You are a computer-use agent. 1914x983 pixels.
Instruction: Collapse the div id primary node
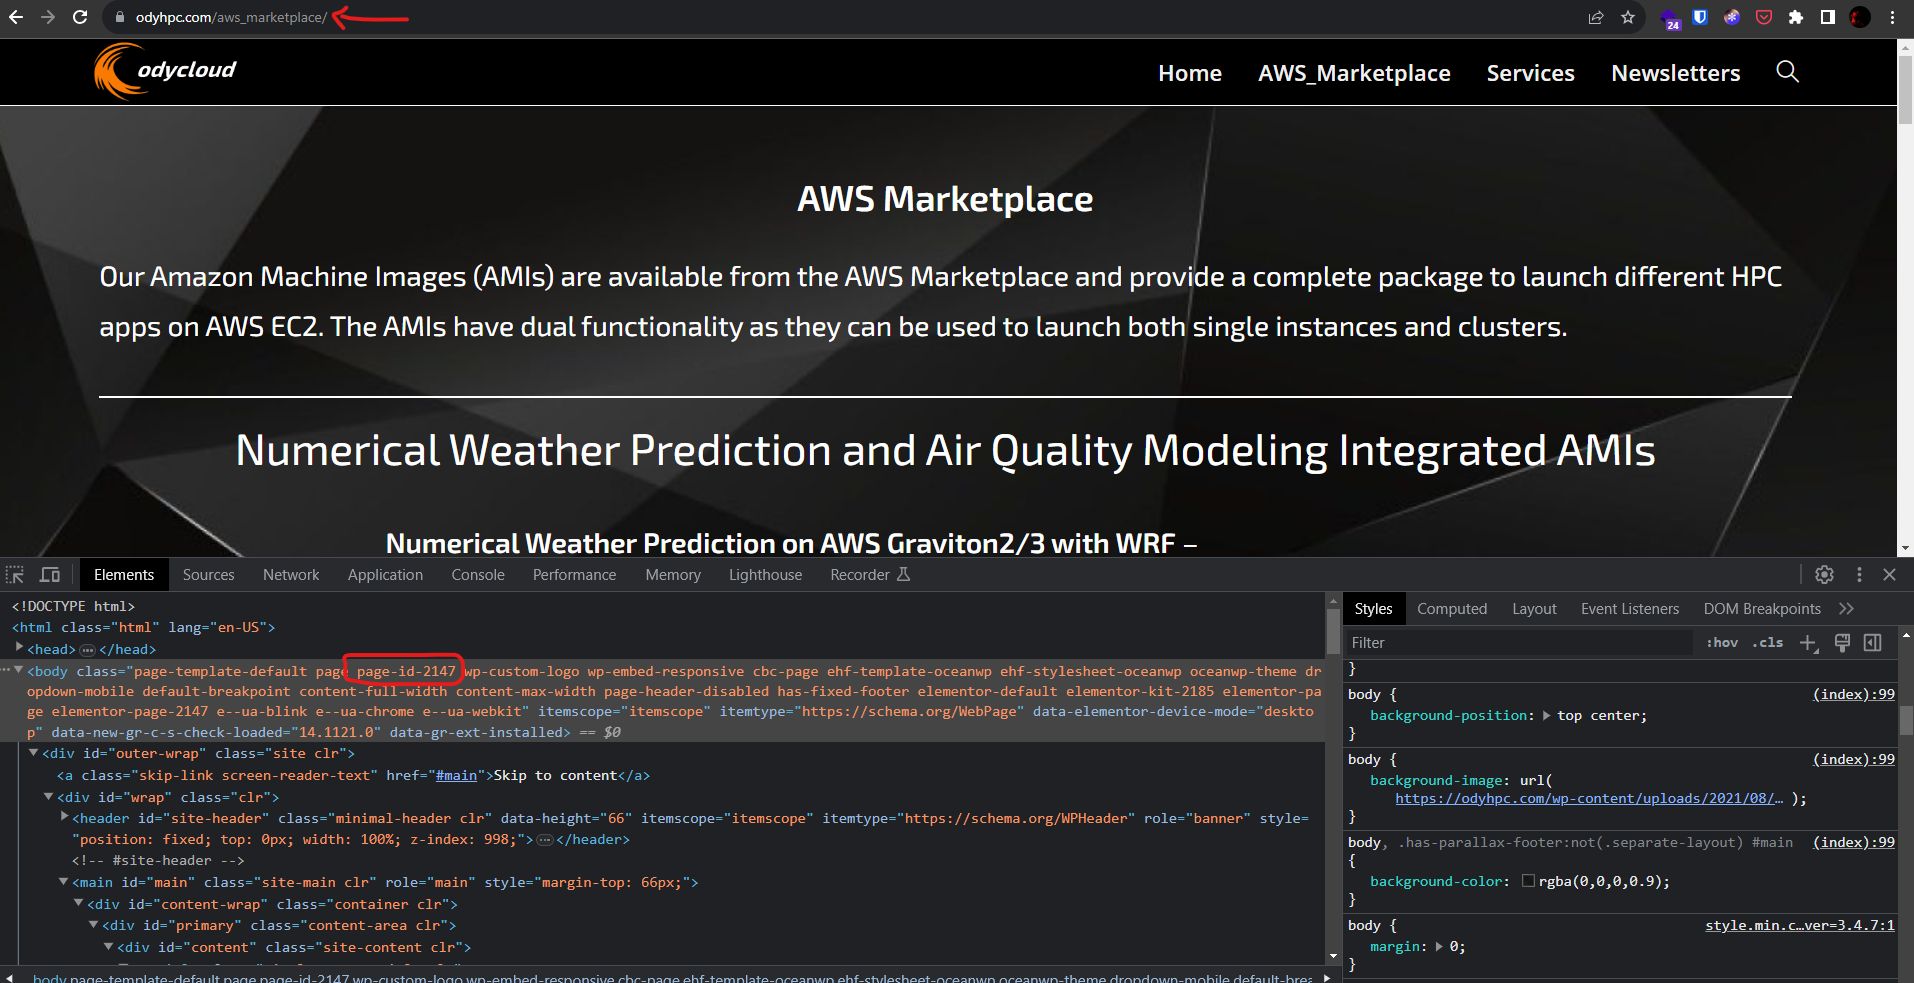94,925
